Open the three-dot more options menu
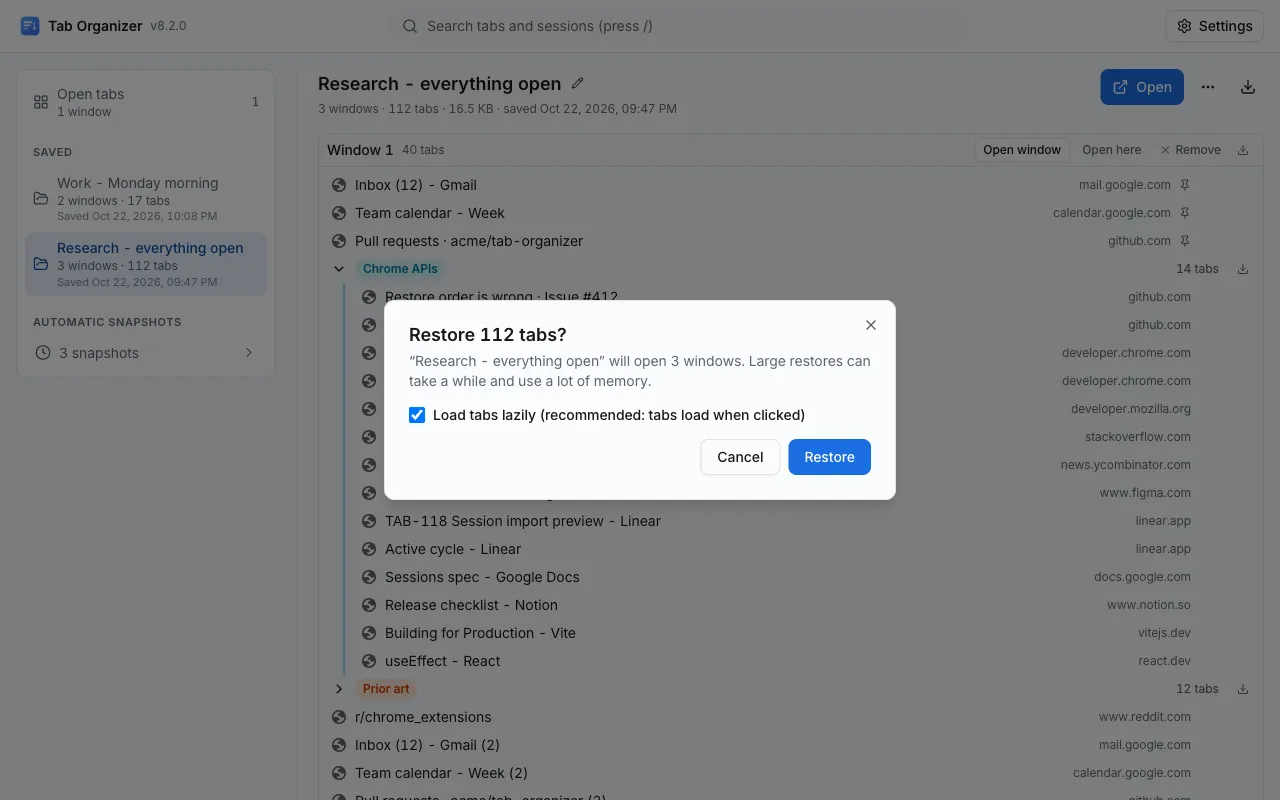 pyautogui.click(x=1208, y=87)
